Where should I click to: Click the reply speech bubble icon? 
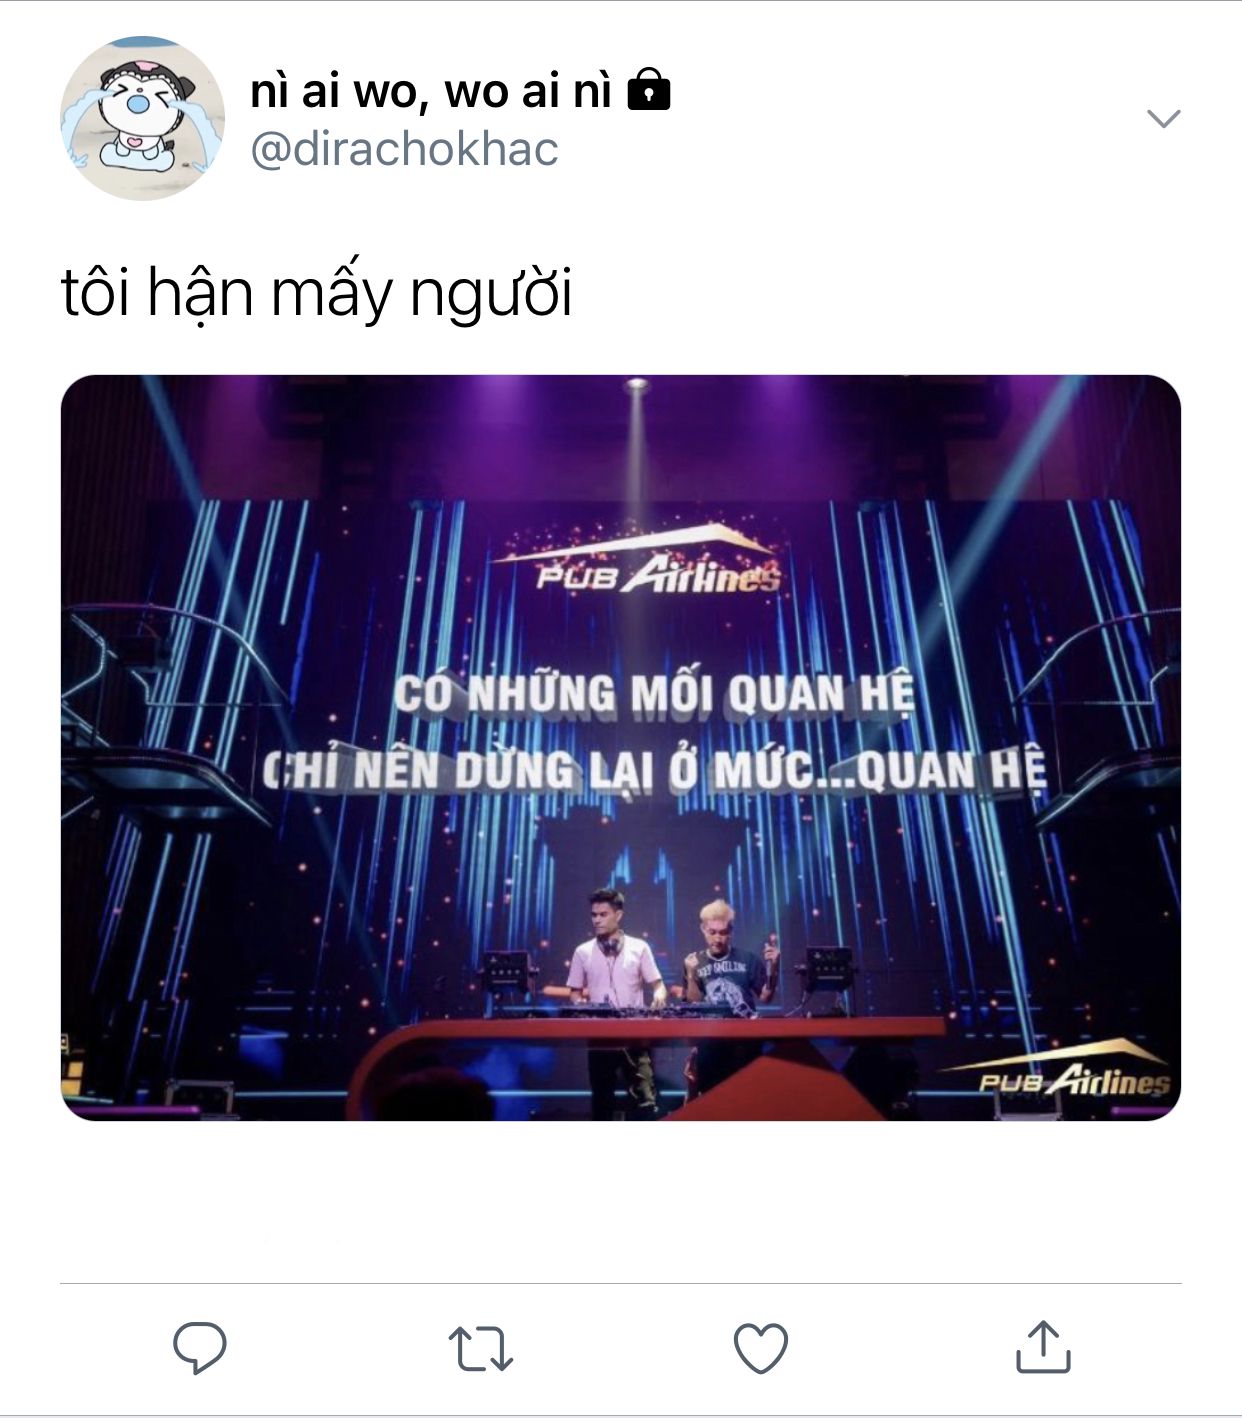click(200, 1347)
